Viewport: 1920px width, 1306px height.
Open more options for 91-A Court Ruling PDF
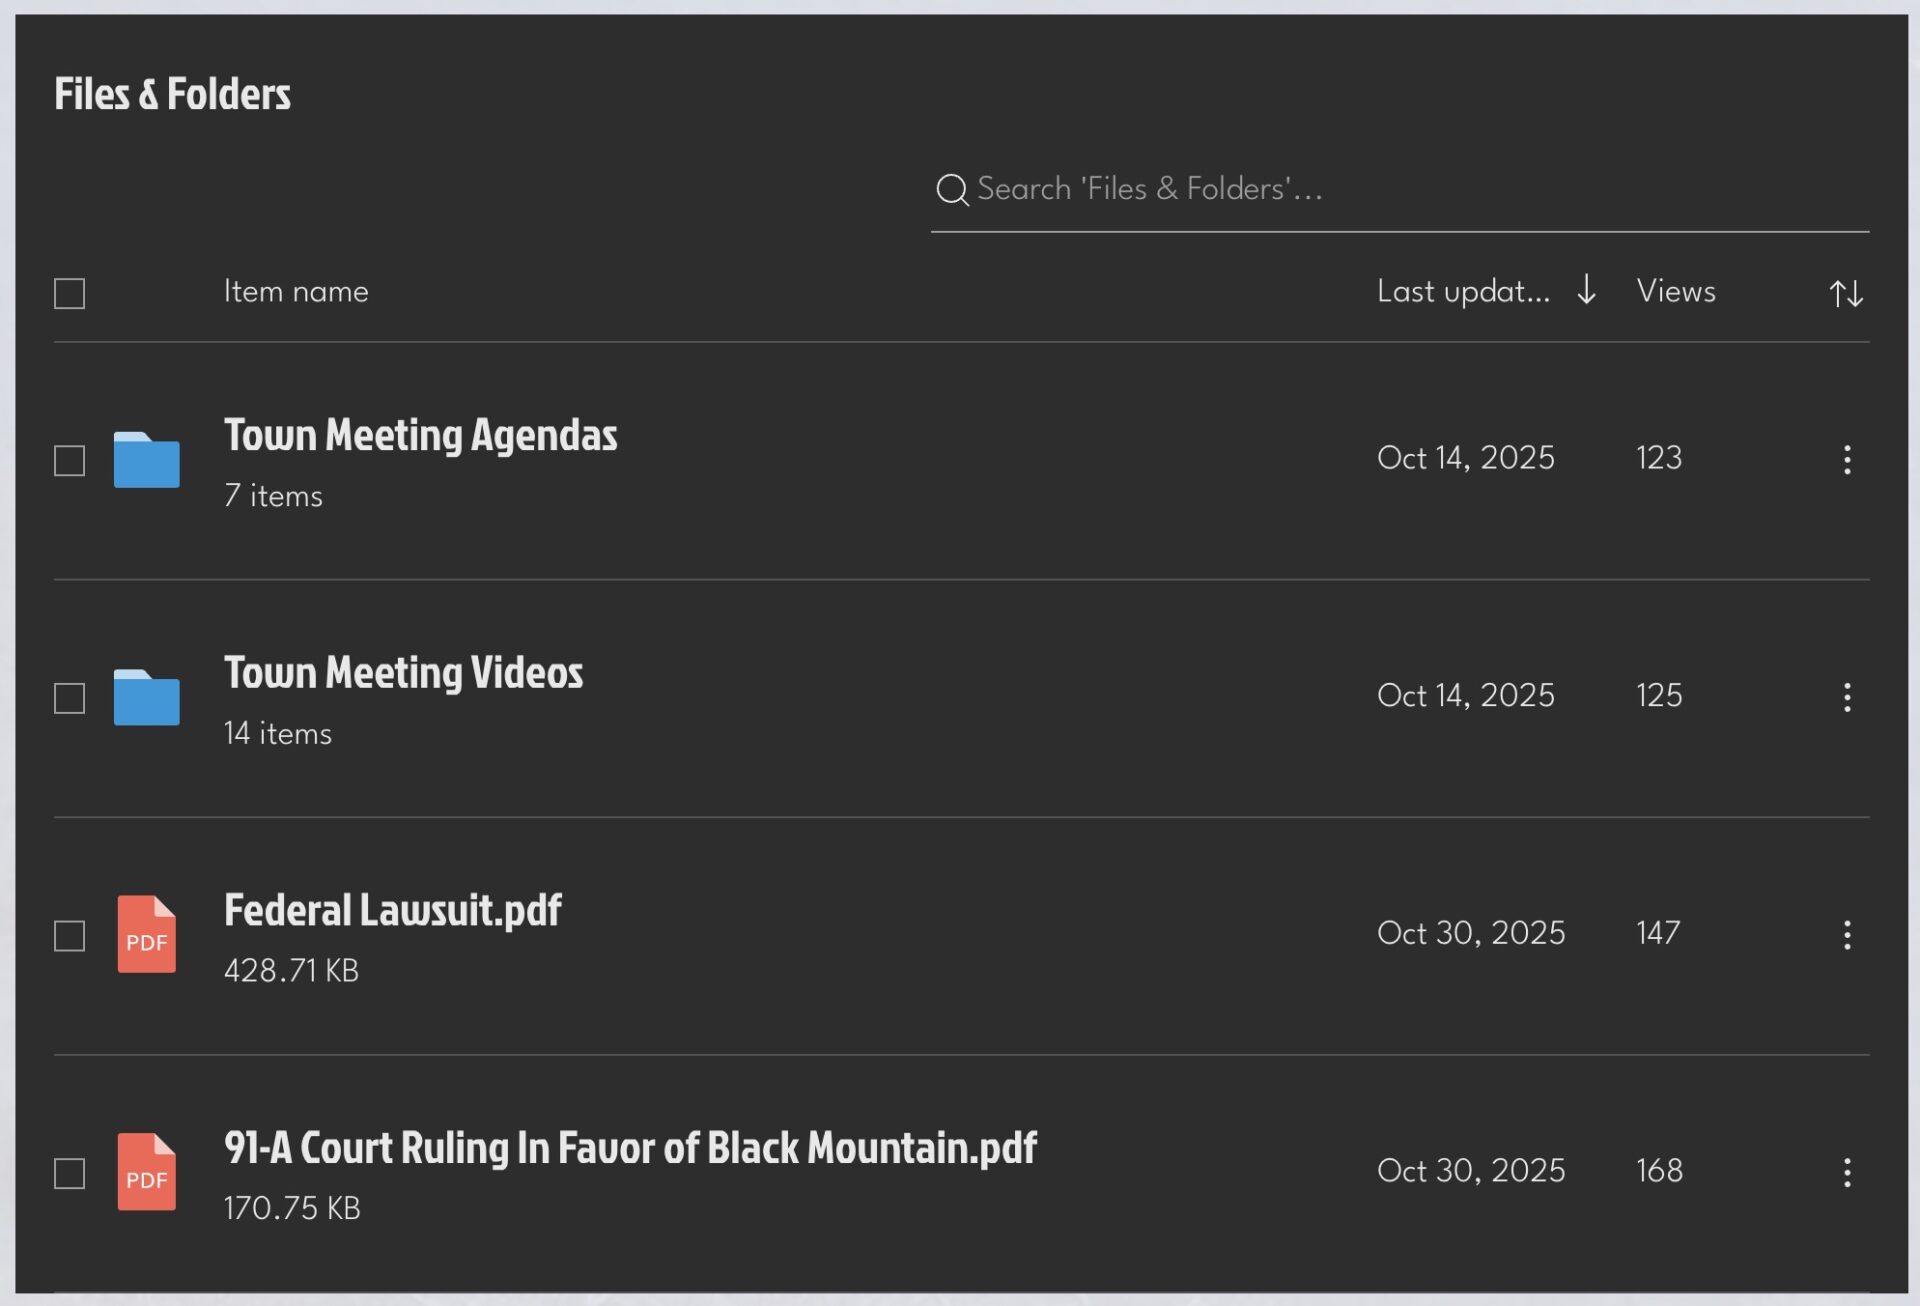(1846, 1172)
